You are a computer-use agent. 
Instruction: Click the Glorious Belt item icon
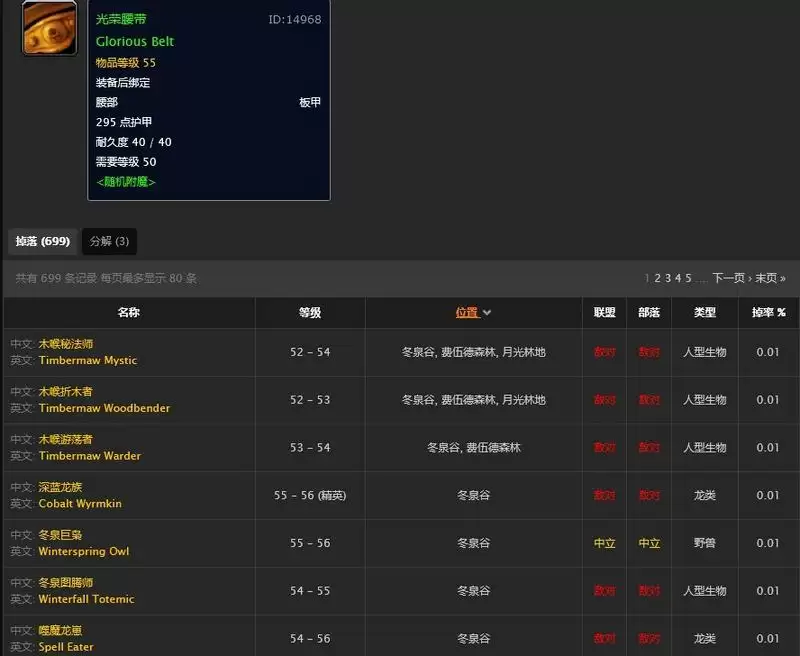pos(49,29)
